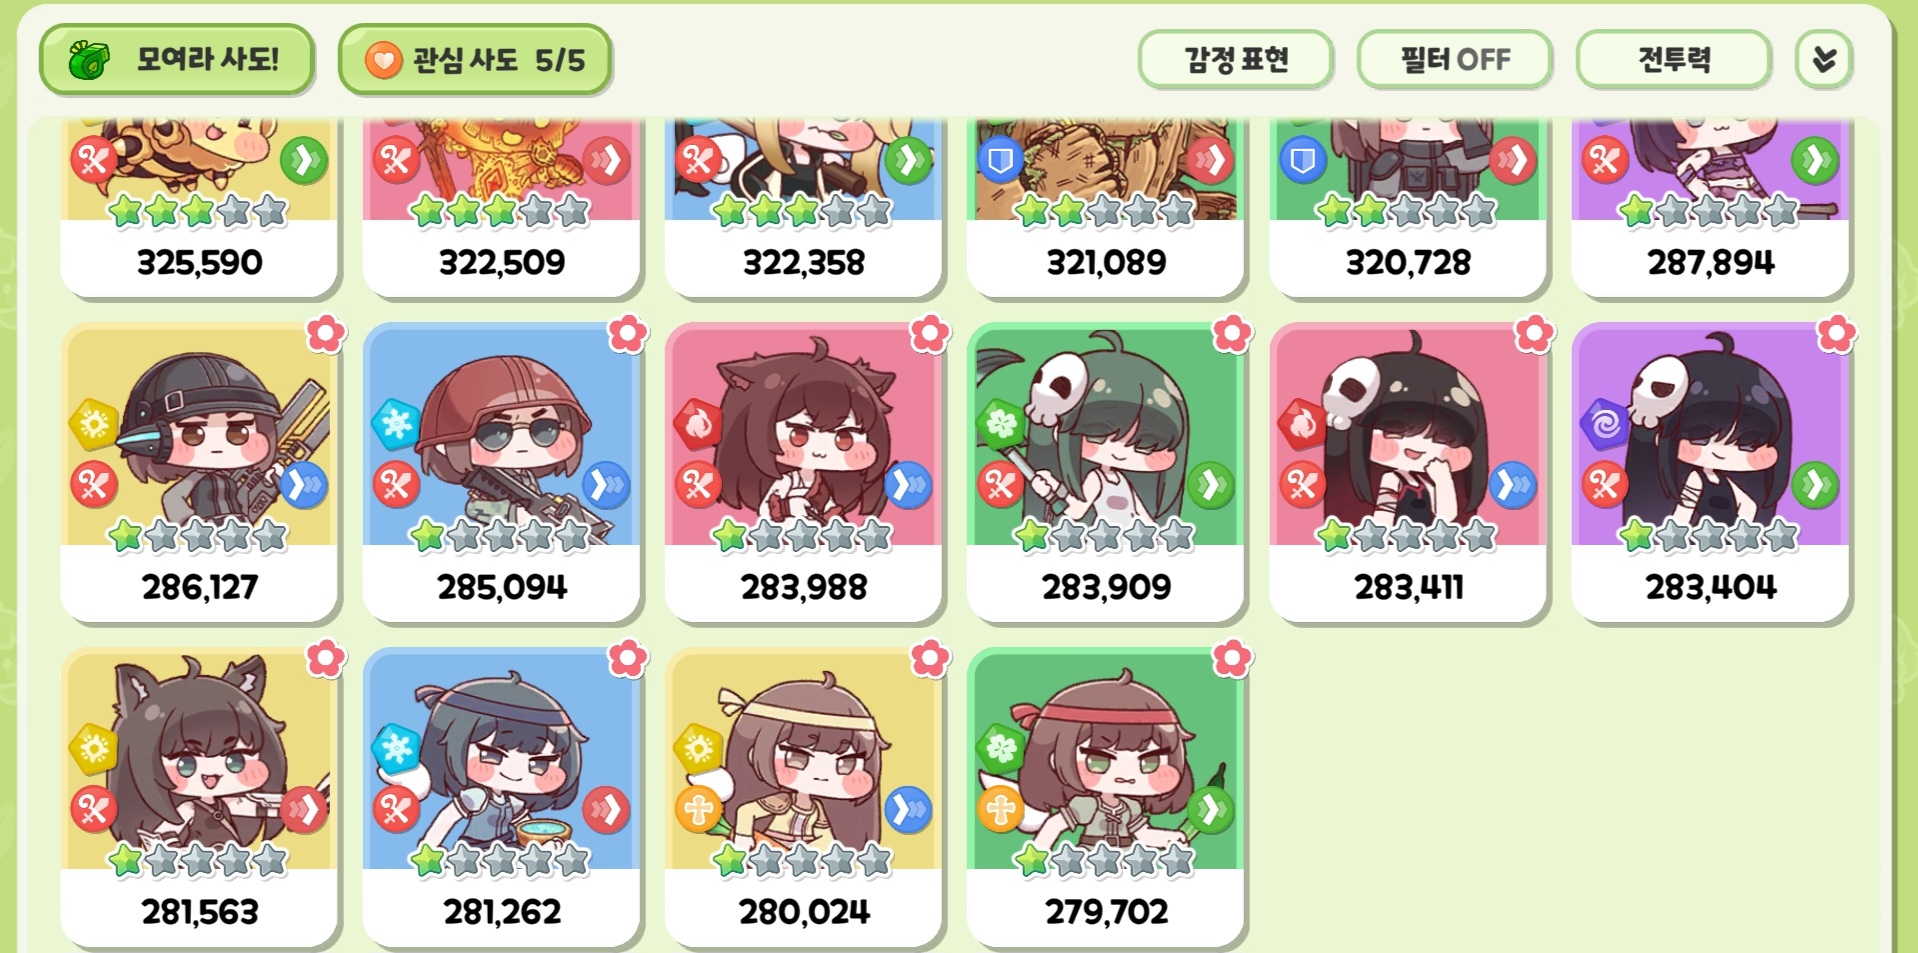Toggle the flower favorite badge on 283,404 card
The width and height of the screenshot is (1918, 953).
click(x=1836, y=334)
